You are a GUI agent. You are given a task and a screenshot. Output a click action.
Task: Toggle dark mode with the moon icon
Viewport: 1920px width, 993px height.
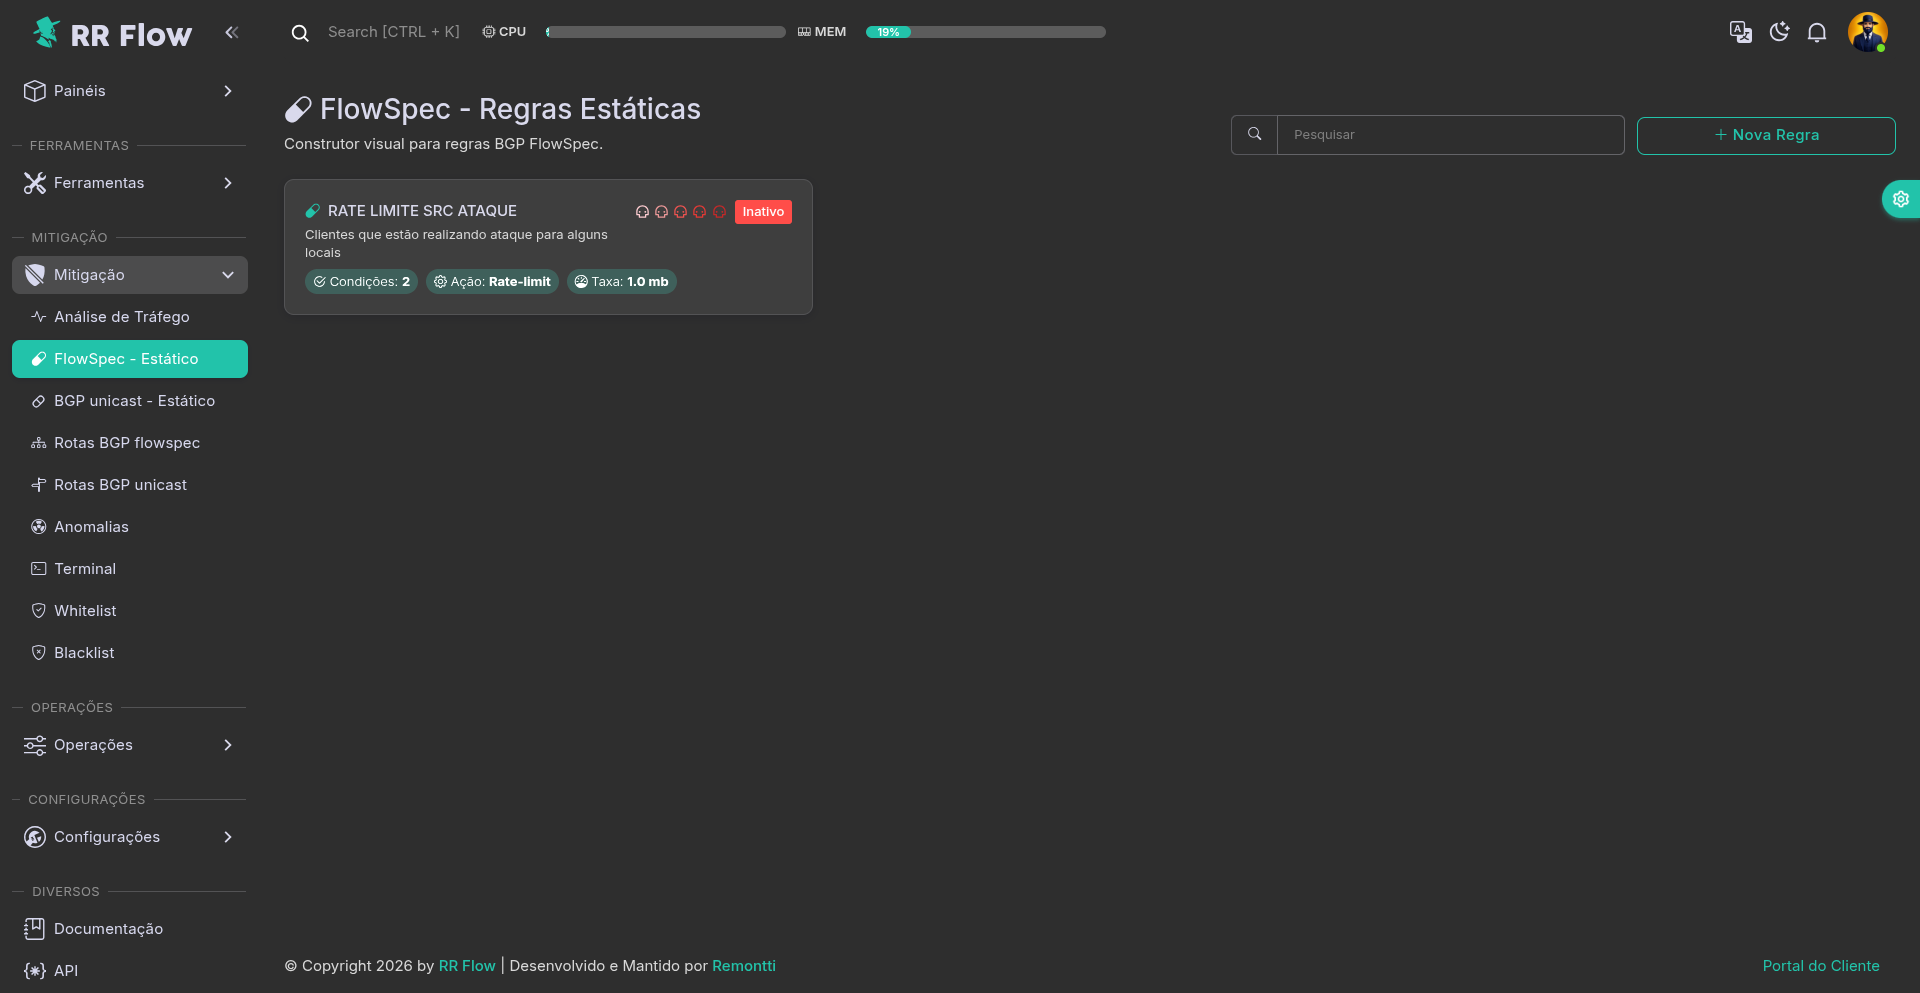point(1779,32)
